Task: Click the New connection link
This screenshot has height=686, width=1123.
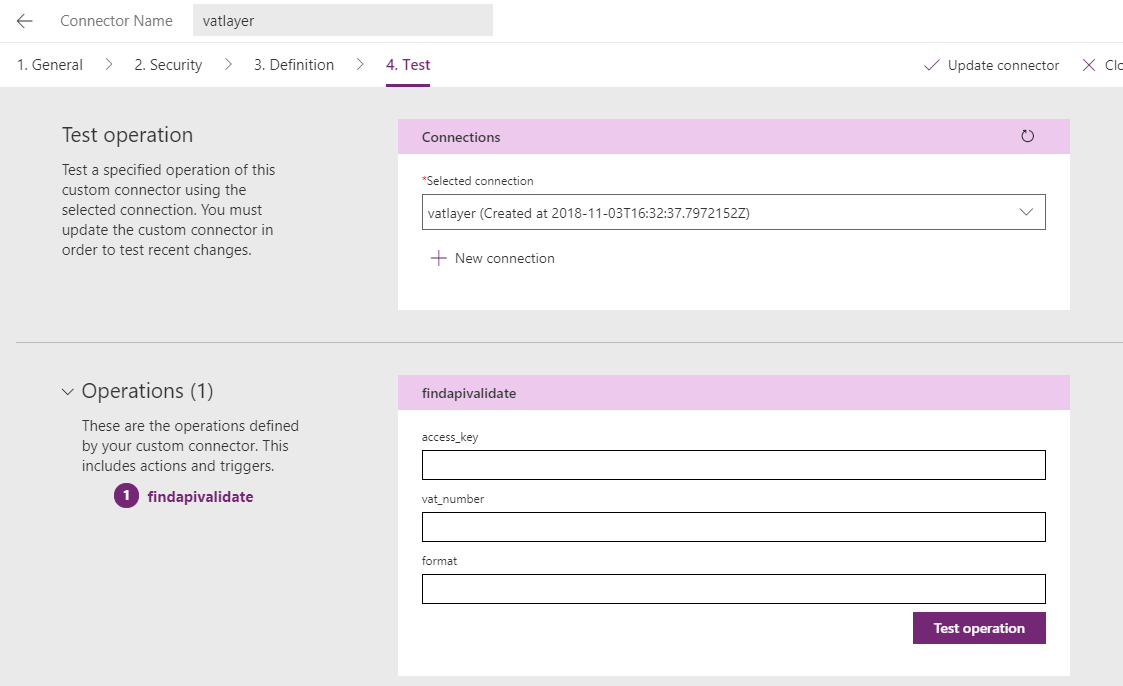Action: click(x=504, y=258)
